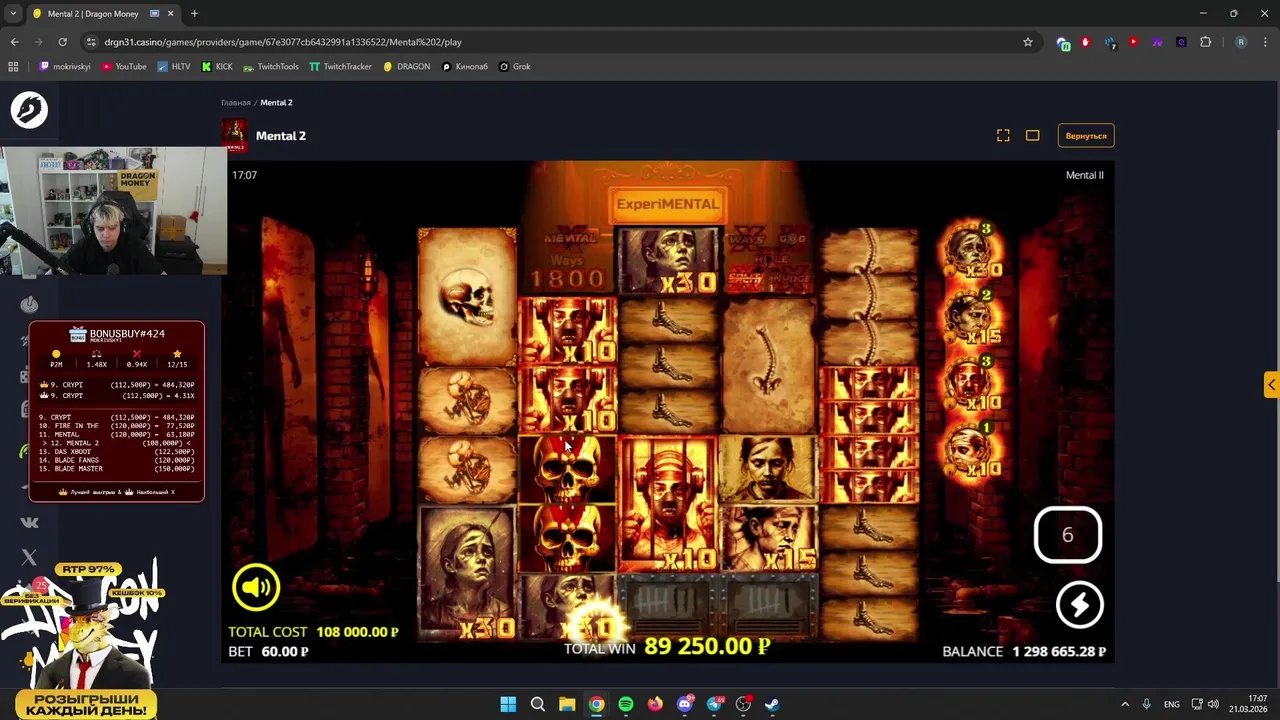
Task: Click the purple 7TV extension icon
Action: (x=1157, y=42)
